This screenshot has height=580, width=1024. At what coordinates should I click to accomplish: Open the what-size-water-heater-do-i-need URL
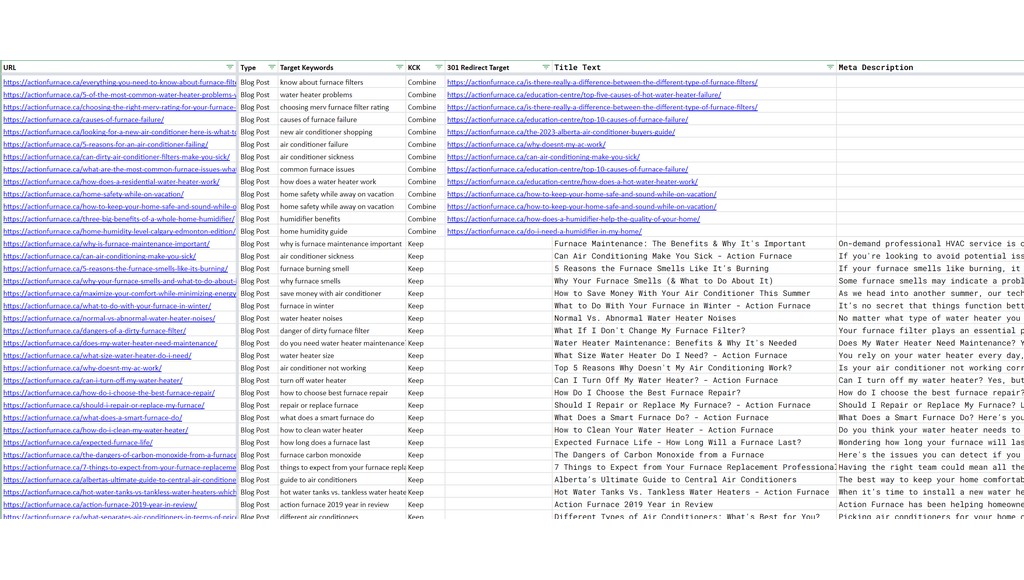pos(97,355)
